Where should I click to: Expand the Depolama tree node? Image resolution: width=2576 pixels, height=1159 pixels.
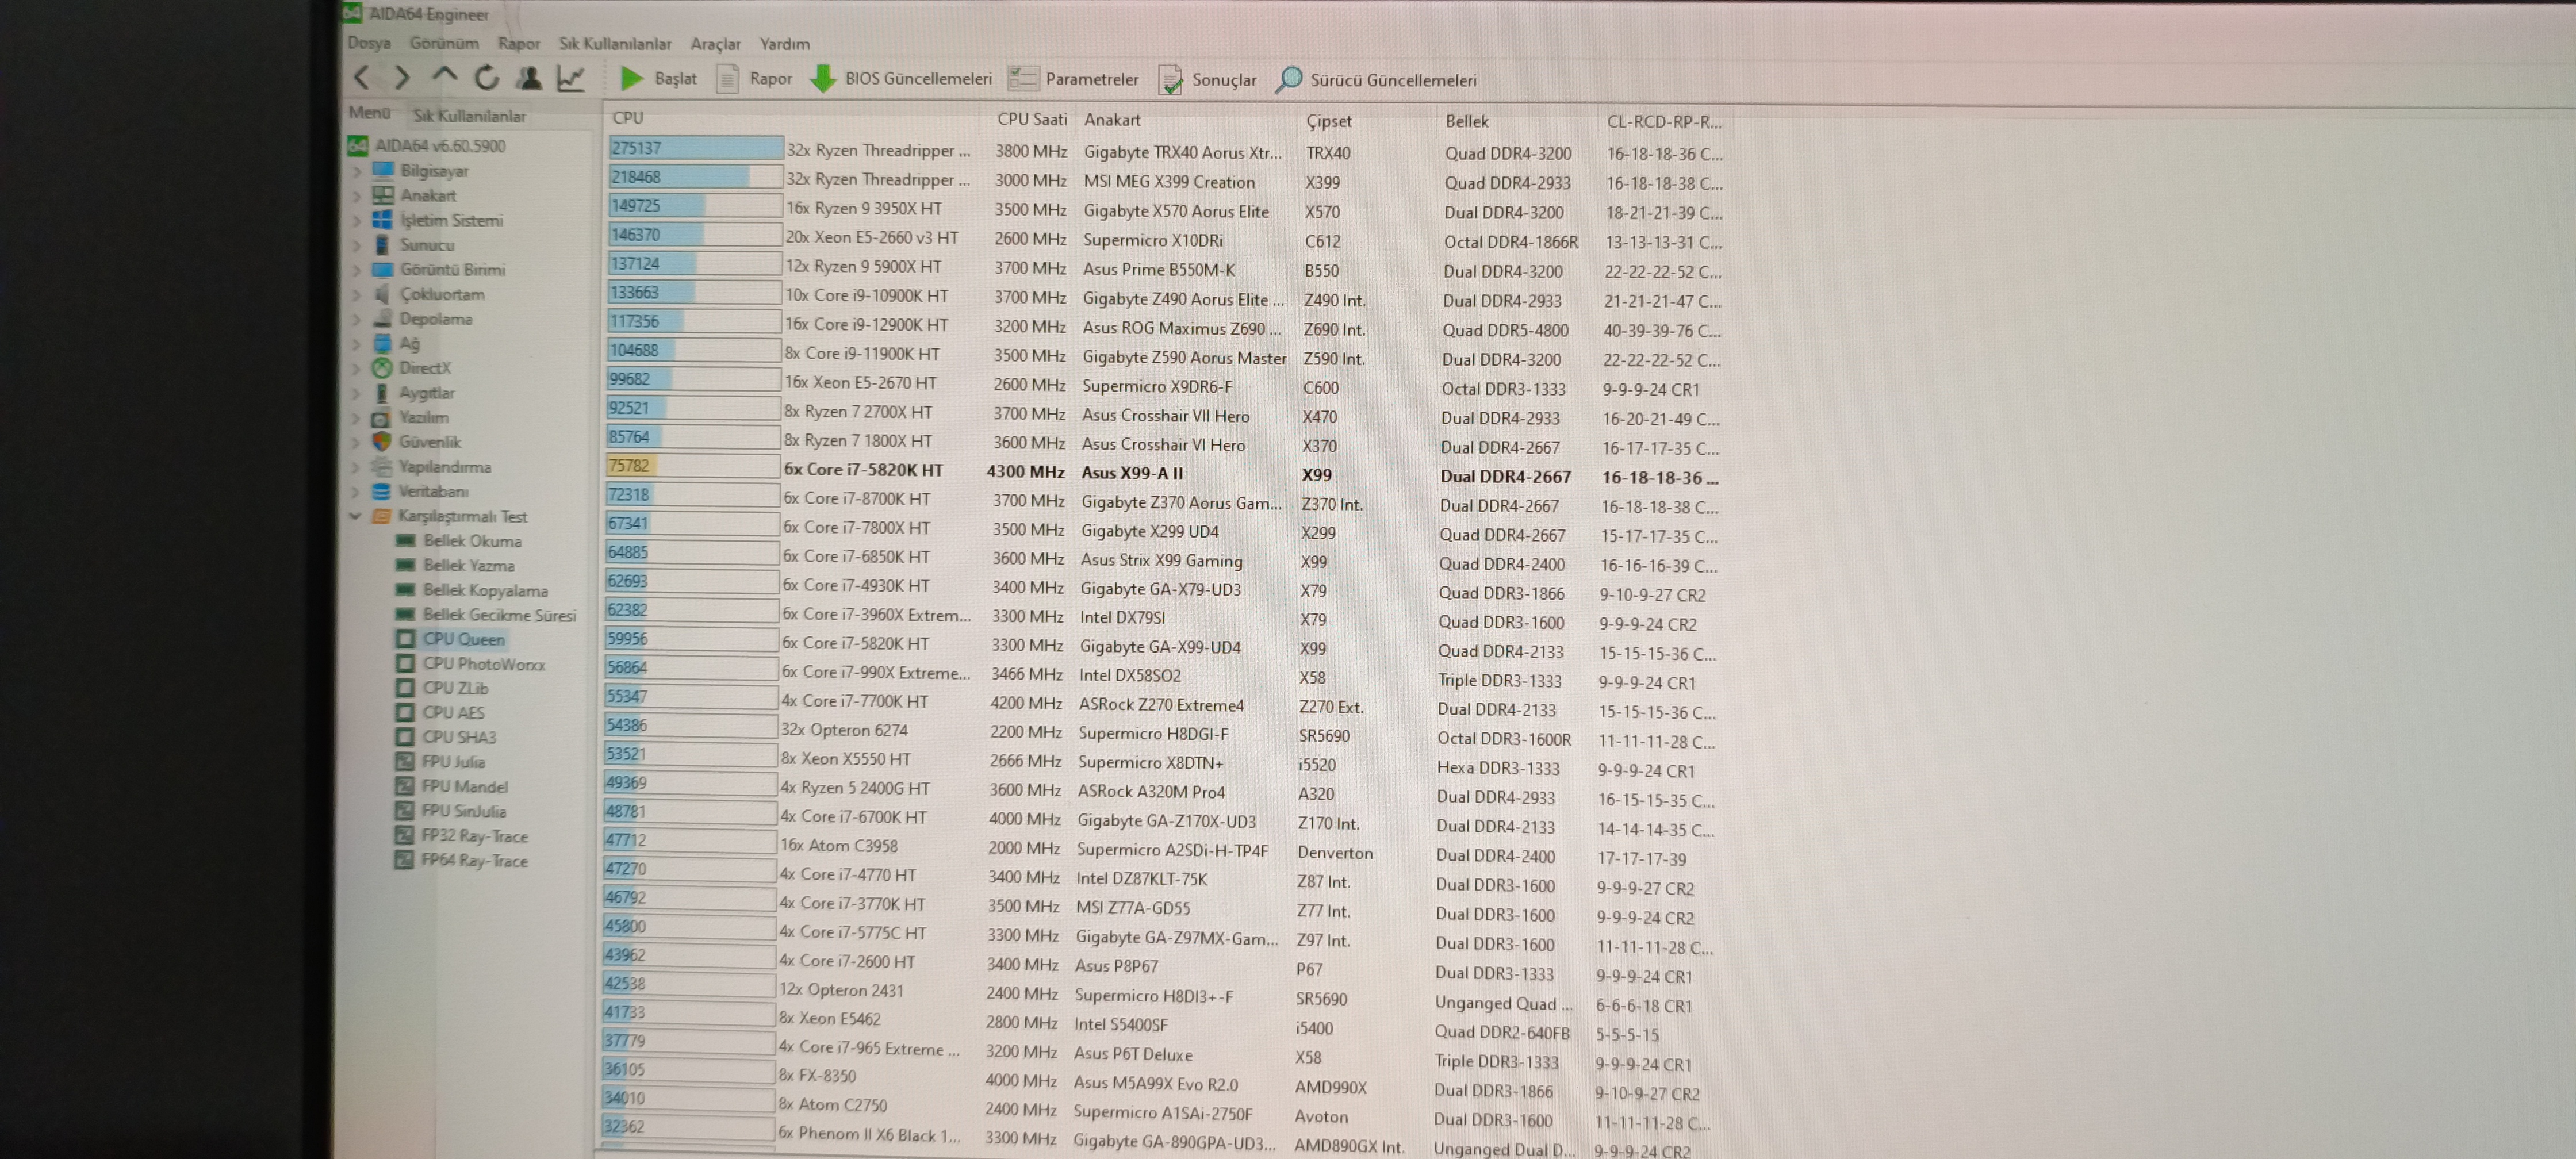[x=357, y=319]
